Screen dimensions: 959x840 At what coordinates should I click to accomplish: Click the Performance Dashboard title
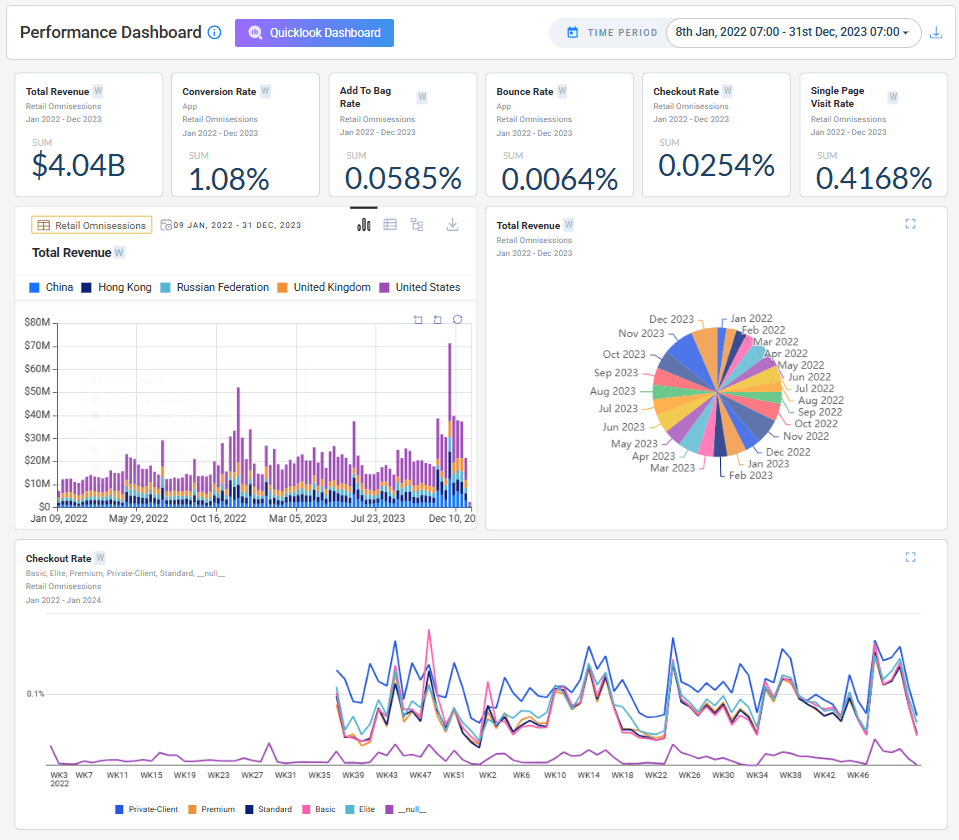tap(111, 32)
